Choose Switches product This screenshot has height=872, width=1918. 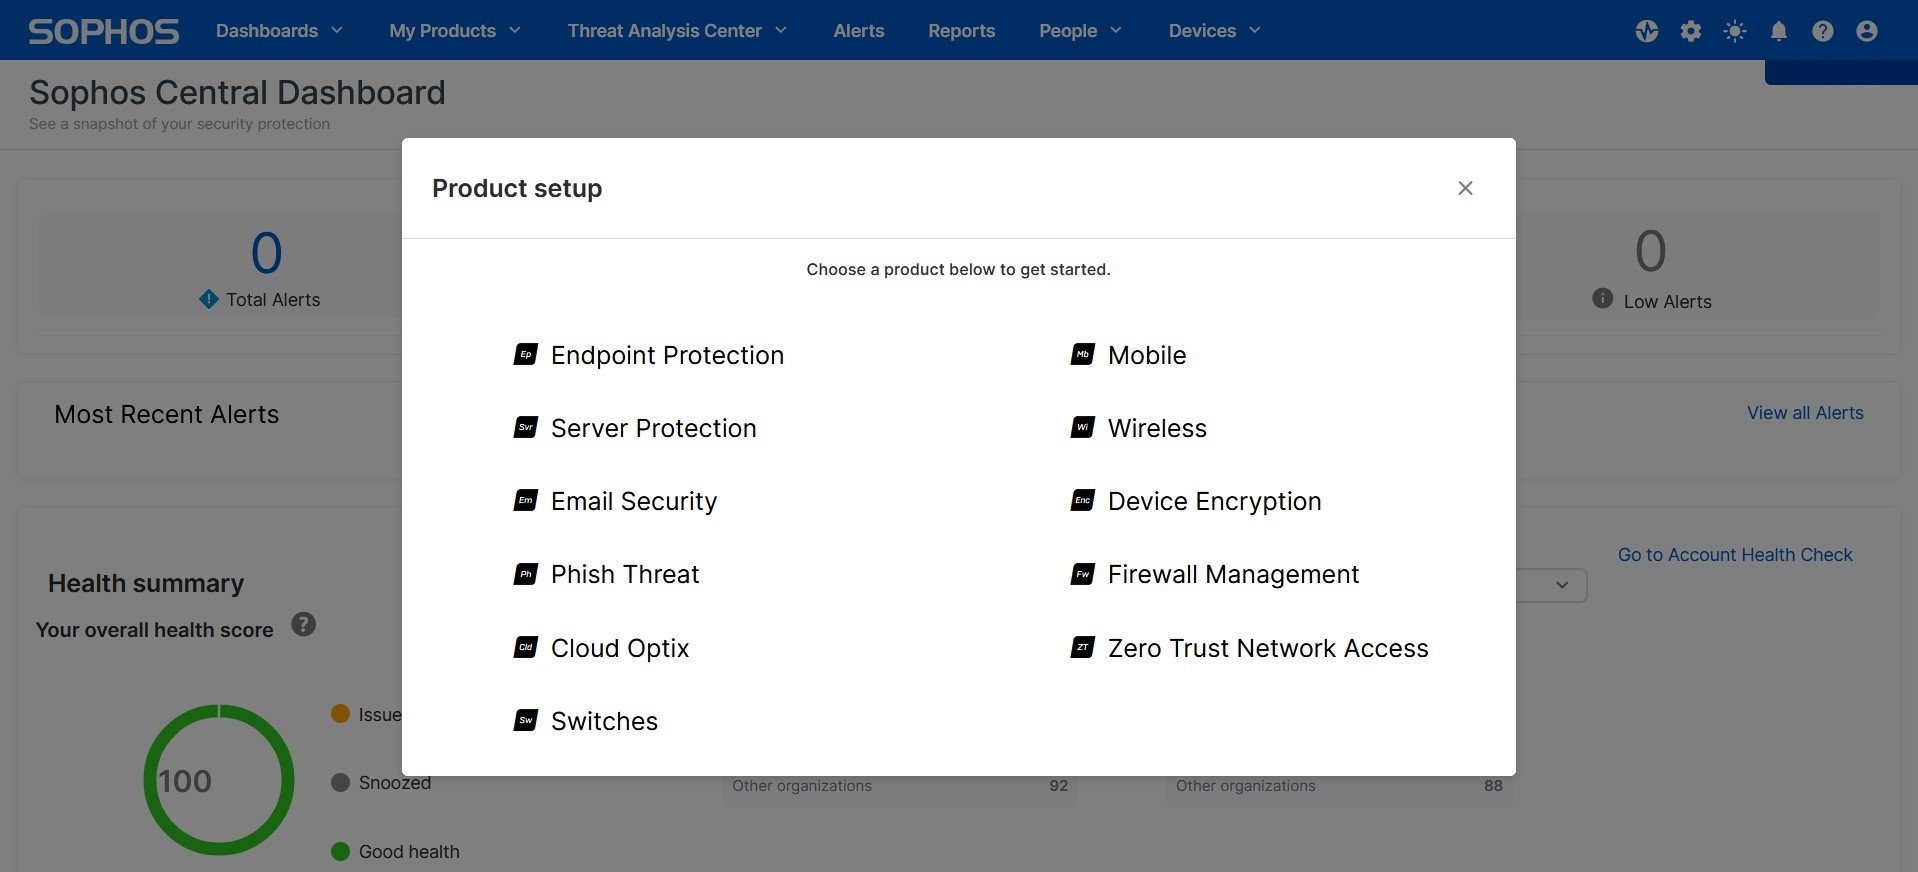click(604, 721)
